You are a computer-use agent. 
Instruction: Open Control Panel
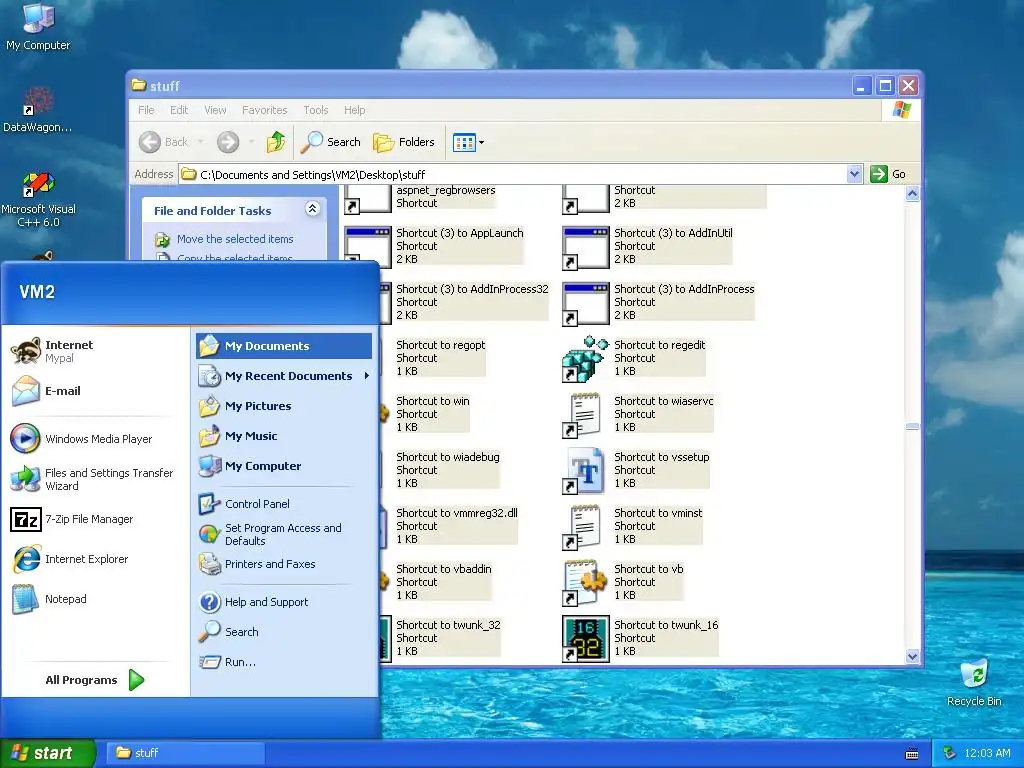click(x=244, y=504)
